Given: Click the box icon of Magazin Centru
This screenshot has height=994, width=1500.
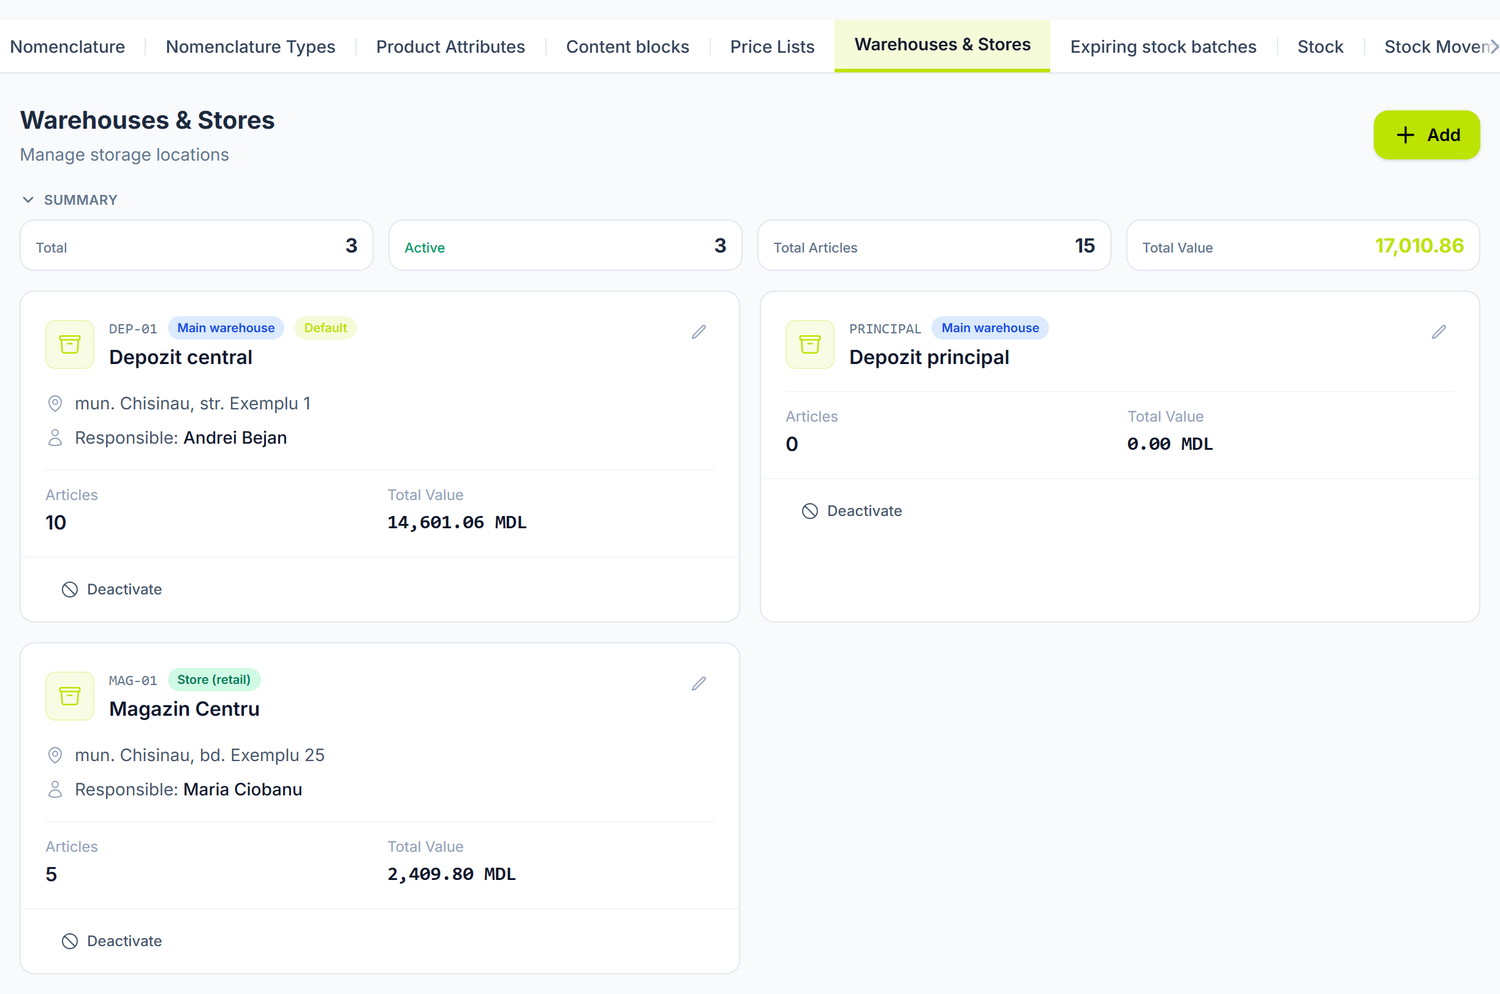Looking at the screenshot, I should tap(70, 696).
